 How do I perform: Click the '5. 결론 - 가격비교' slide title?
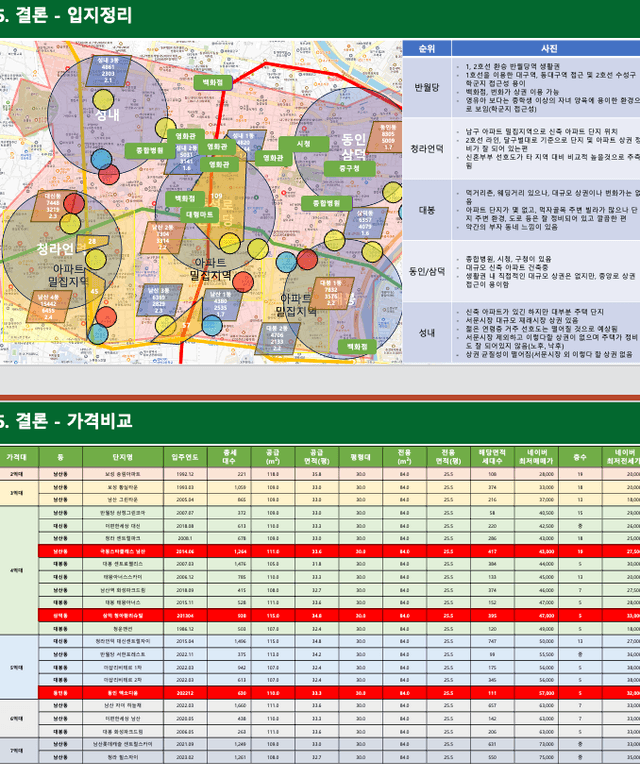point(66,420)
